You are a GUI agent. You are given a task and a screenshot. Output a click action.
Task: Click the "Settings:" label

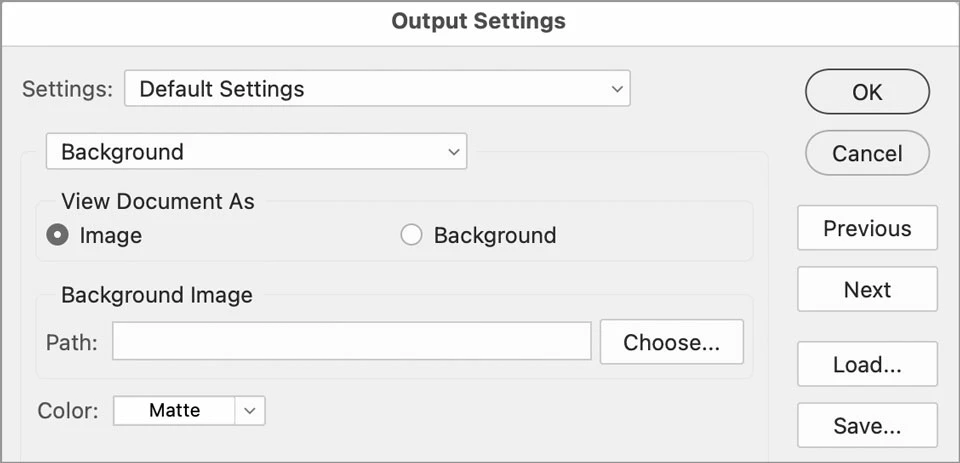[x=67, y=89]
